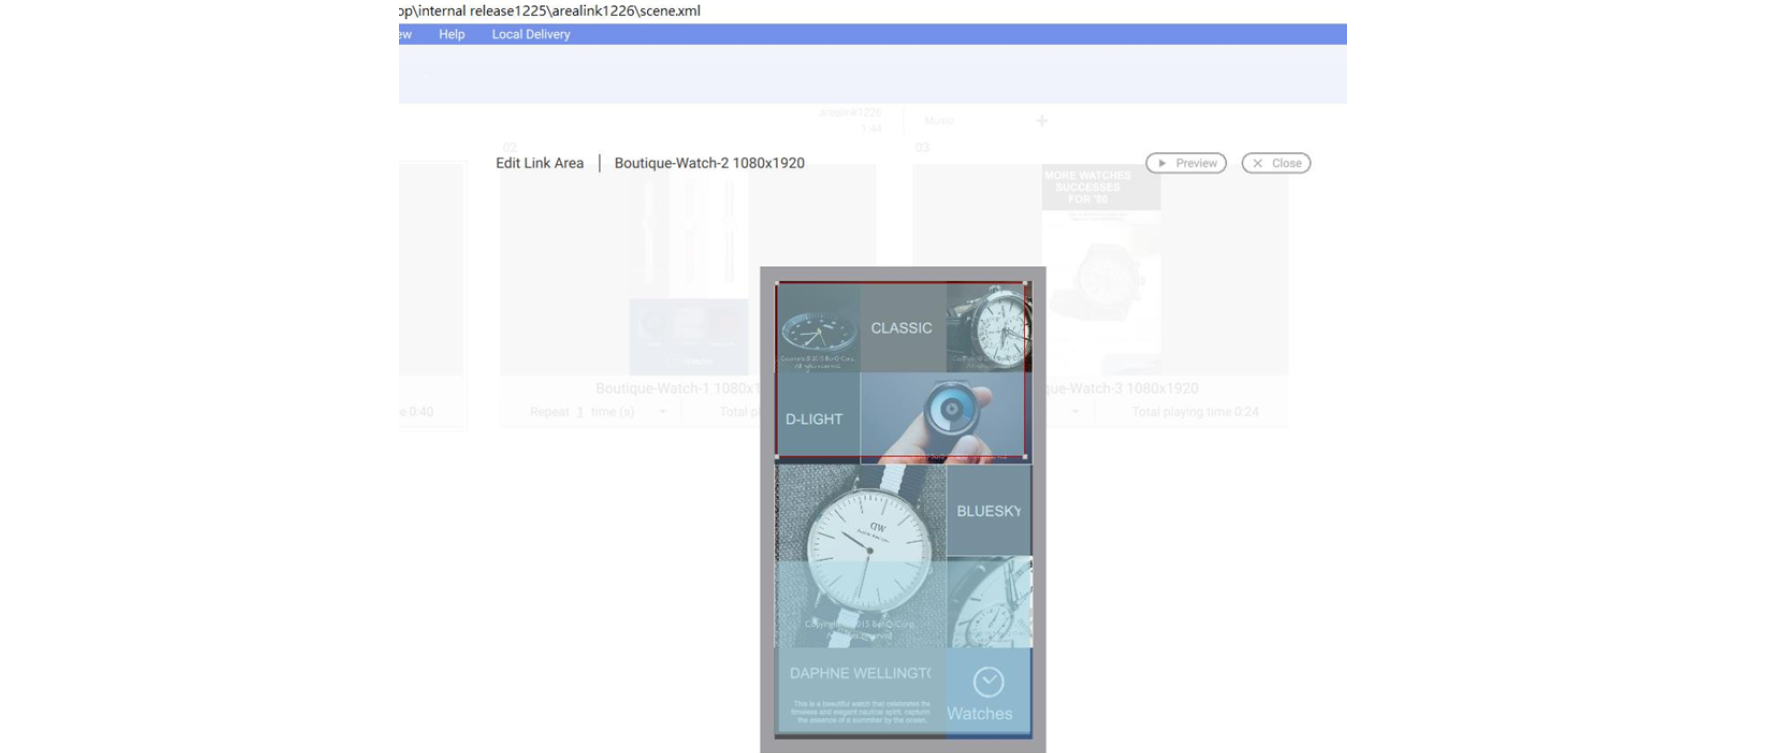
Task: Open the Help menu
Action: pos(451,34)
